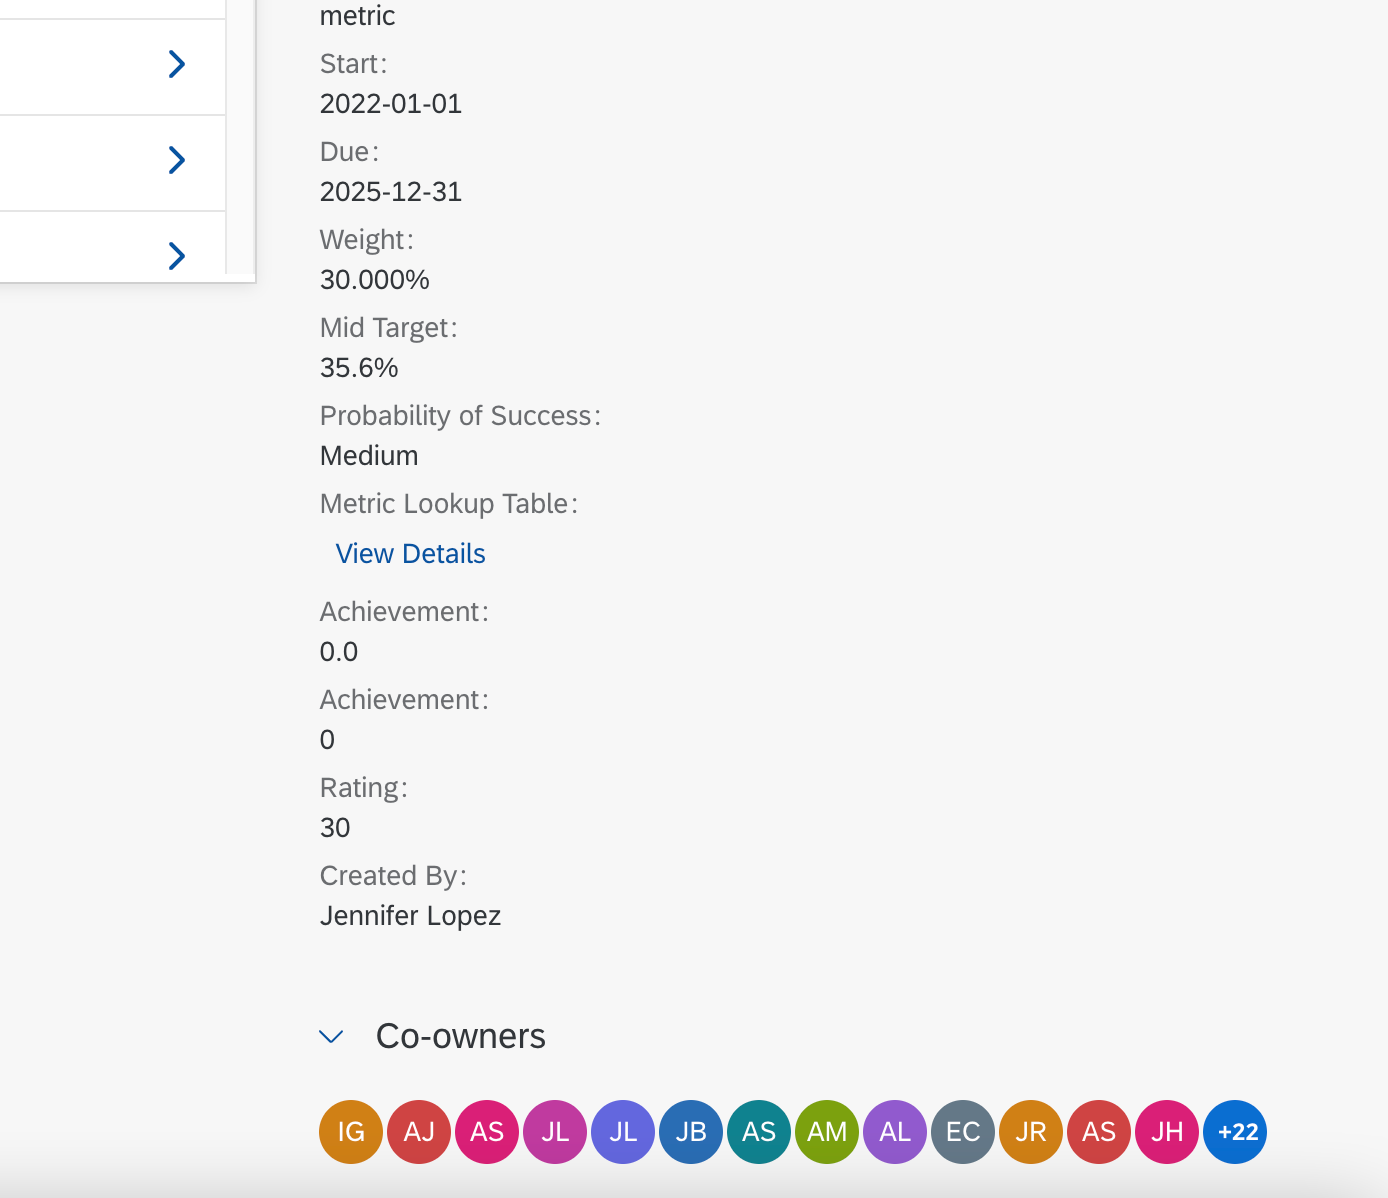1388x1198 pixels.
Task: Click the Probability of Success label
Action: pos(460,416)
